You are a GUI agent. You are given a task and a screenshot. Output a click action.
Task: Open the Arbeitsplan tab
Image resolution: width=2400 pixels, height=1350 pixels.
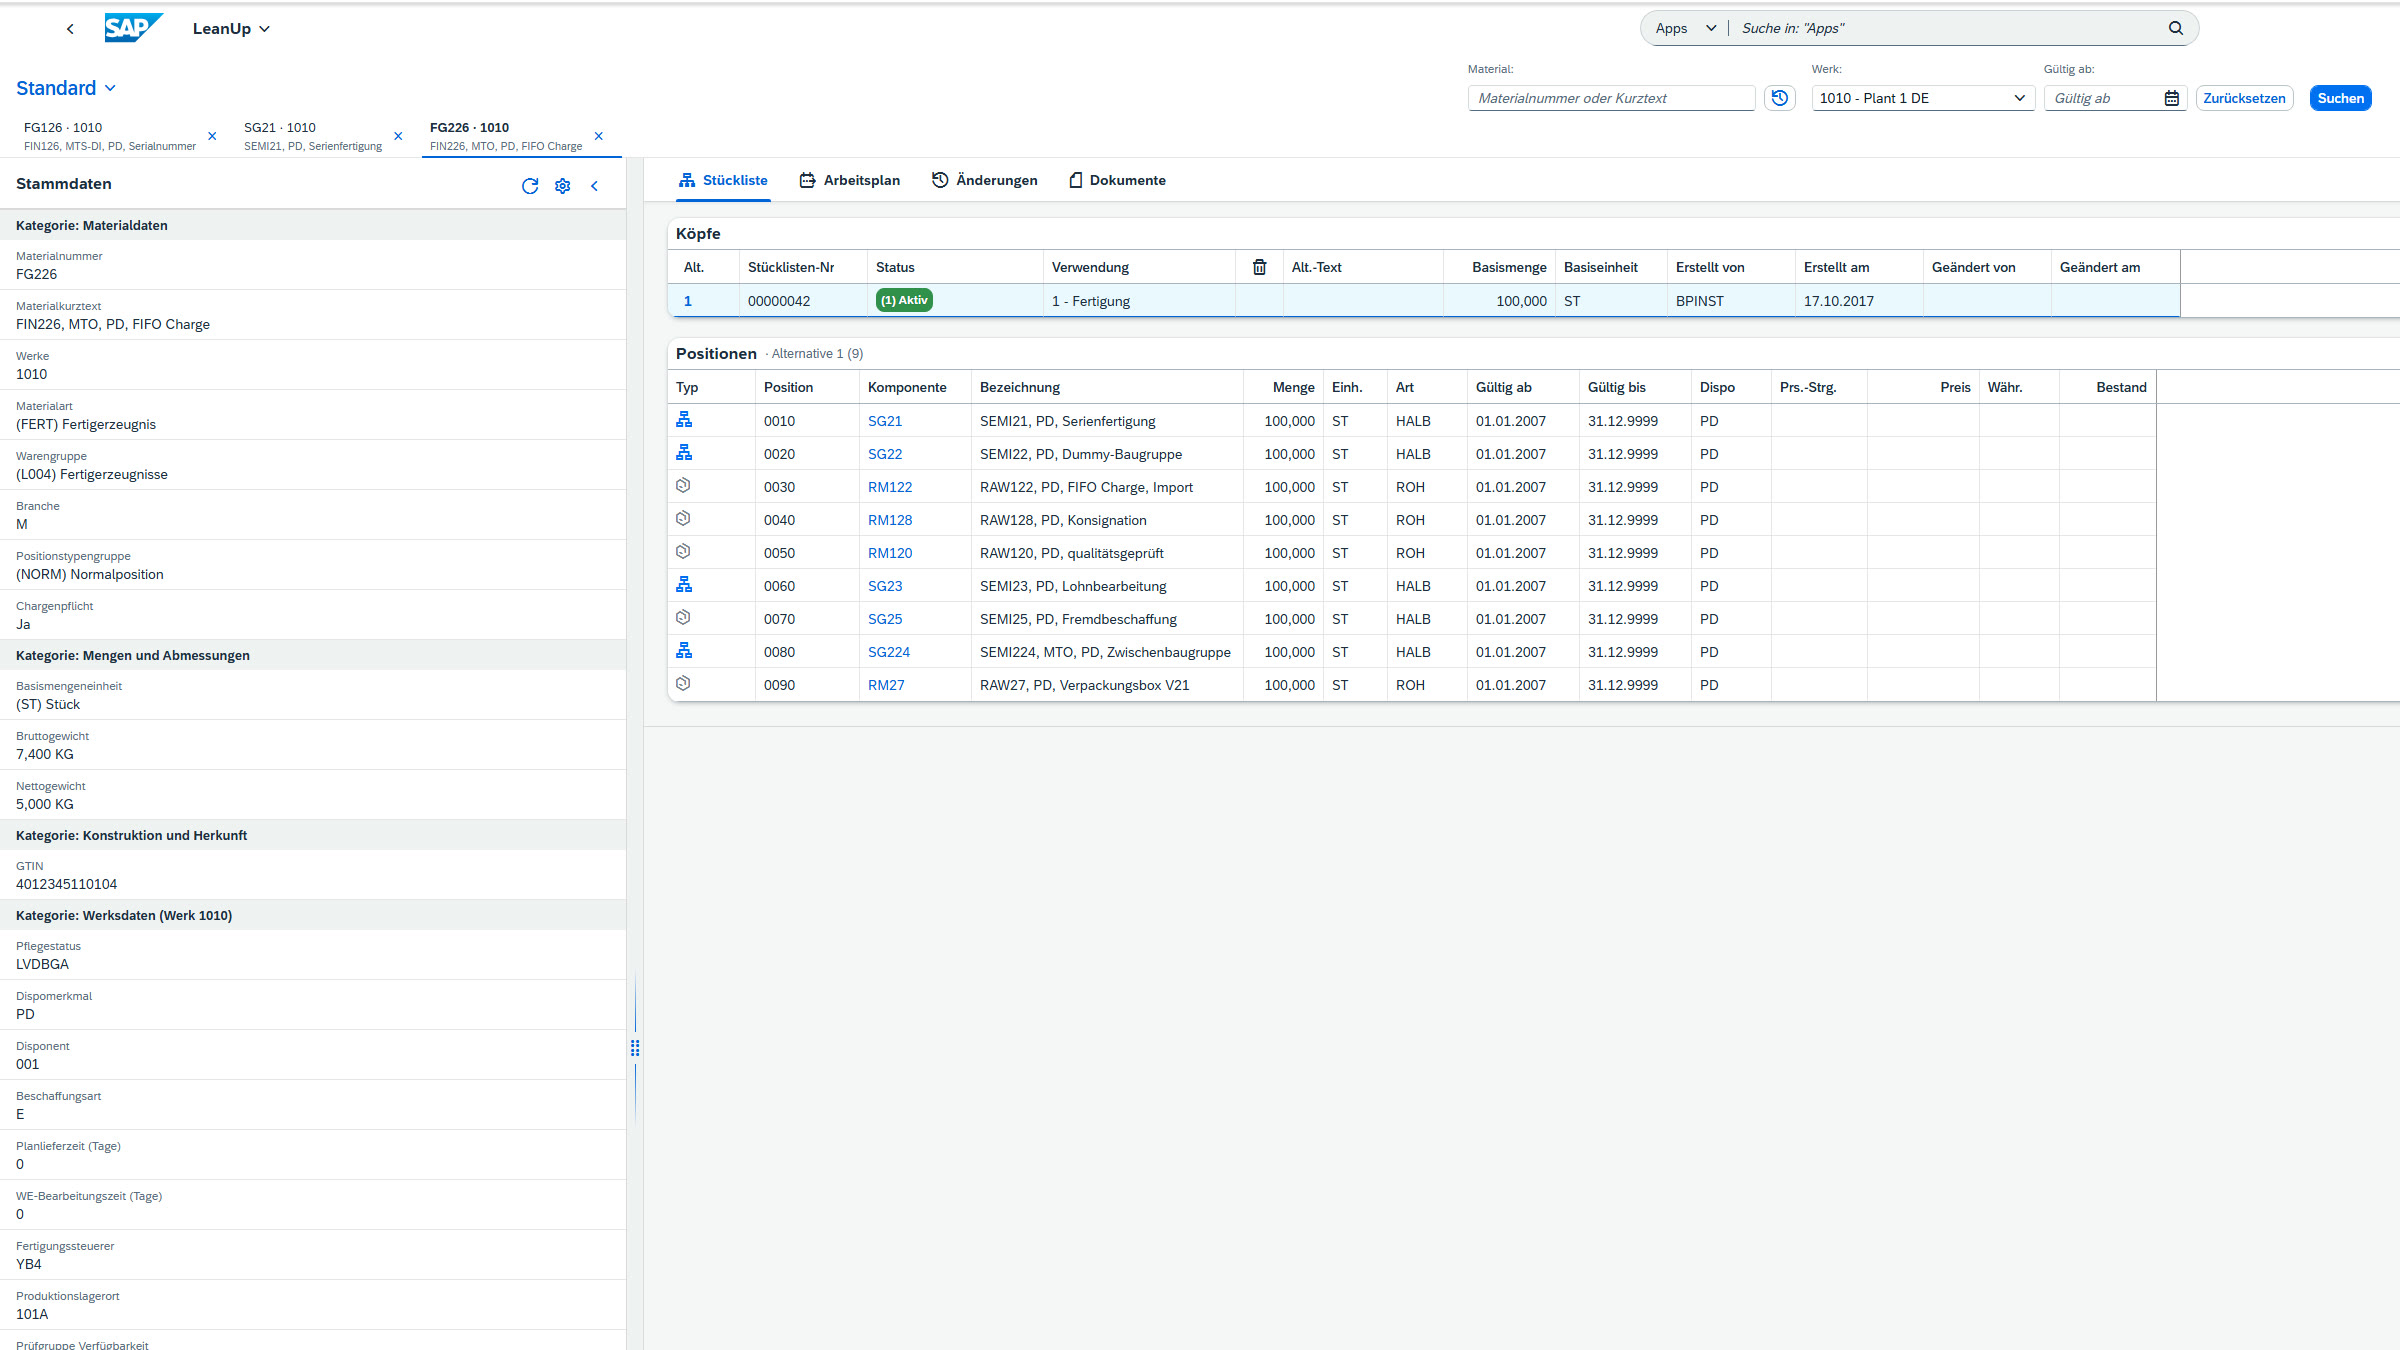point(850,180)
